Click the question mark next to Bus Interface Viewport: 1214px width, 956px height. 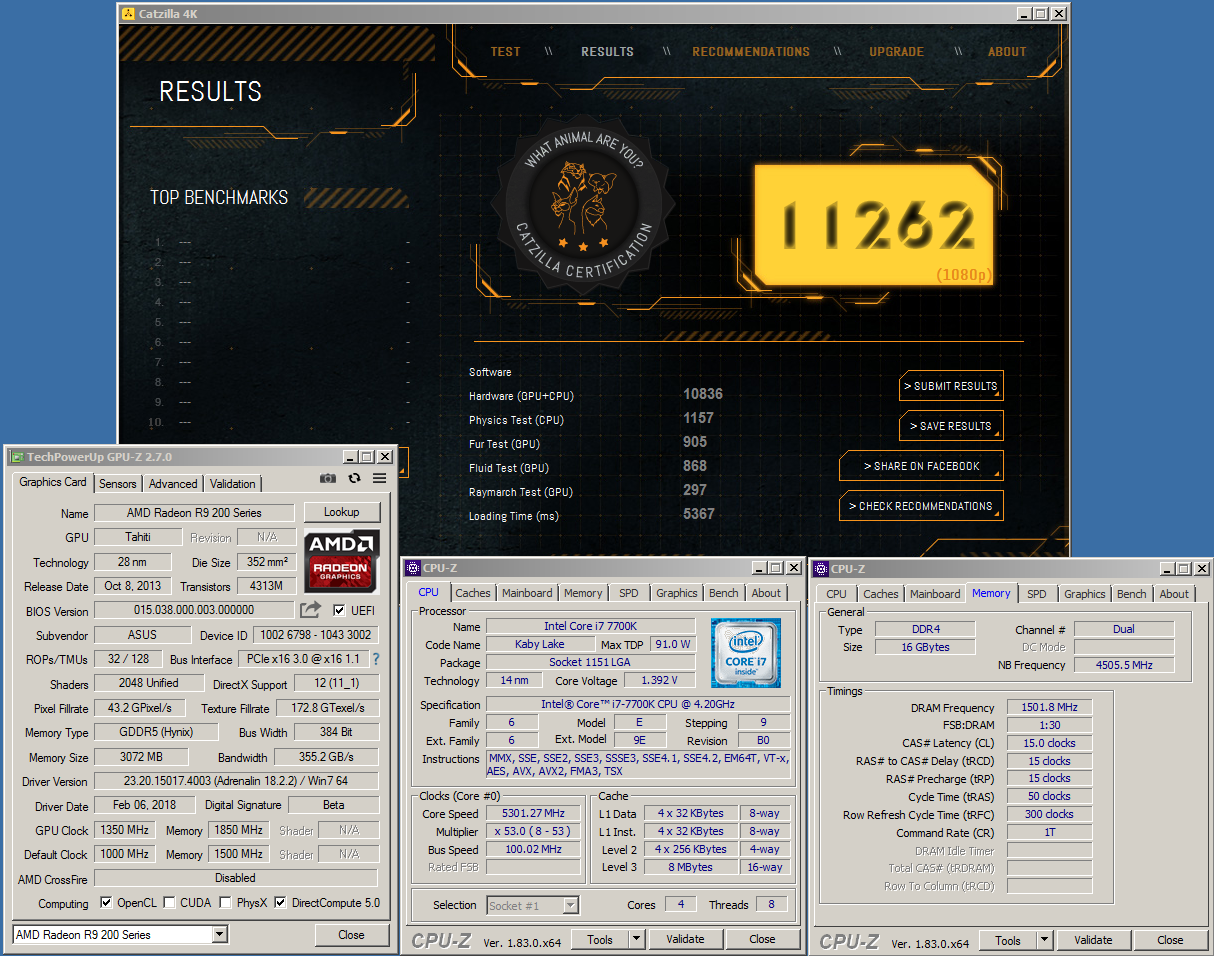(376, 659)
